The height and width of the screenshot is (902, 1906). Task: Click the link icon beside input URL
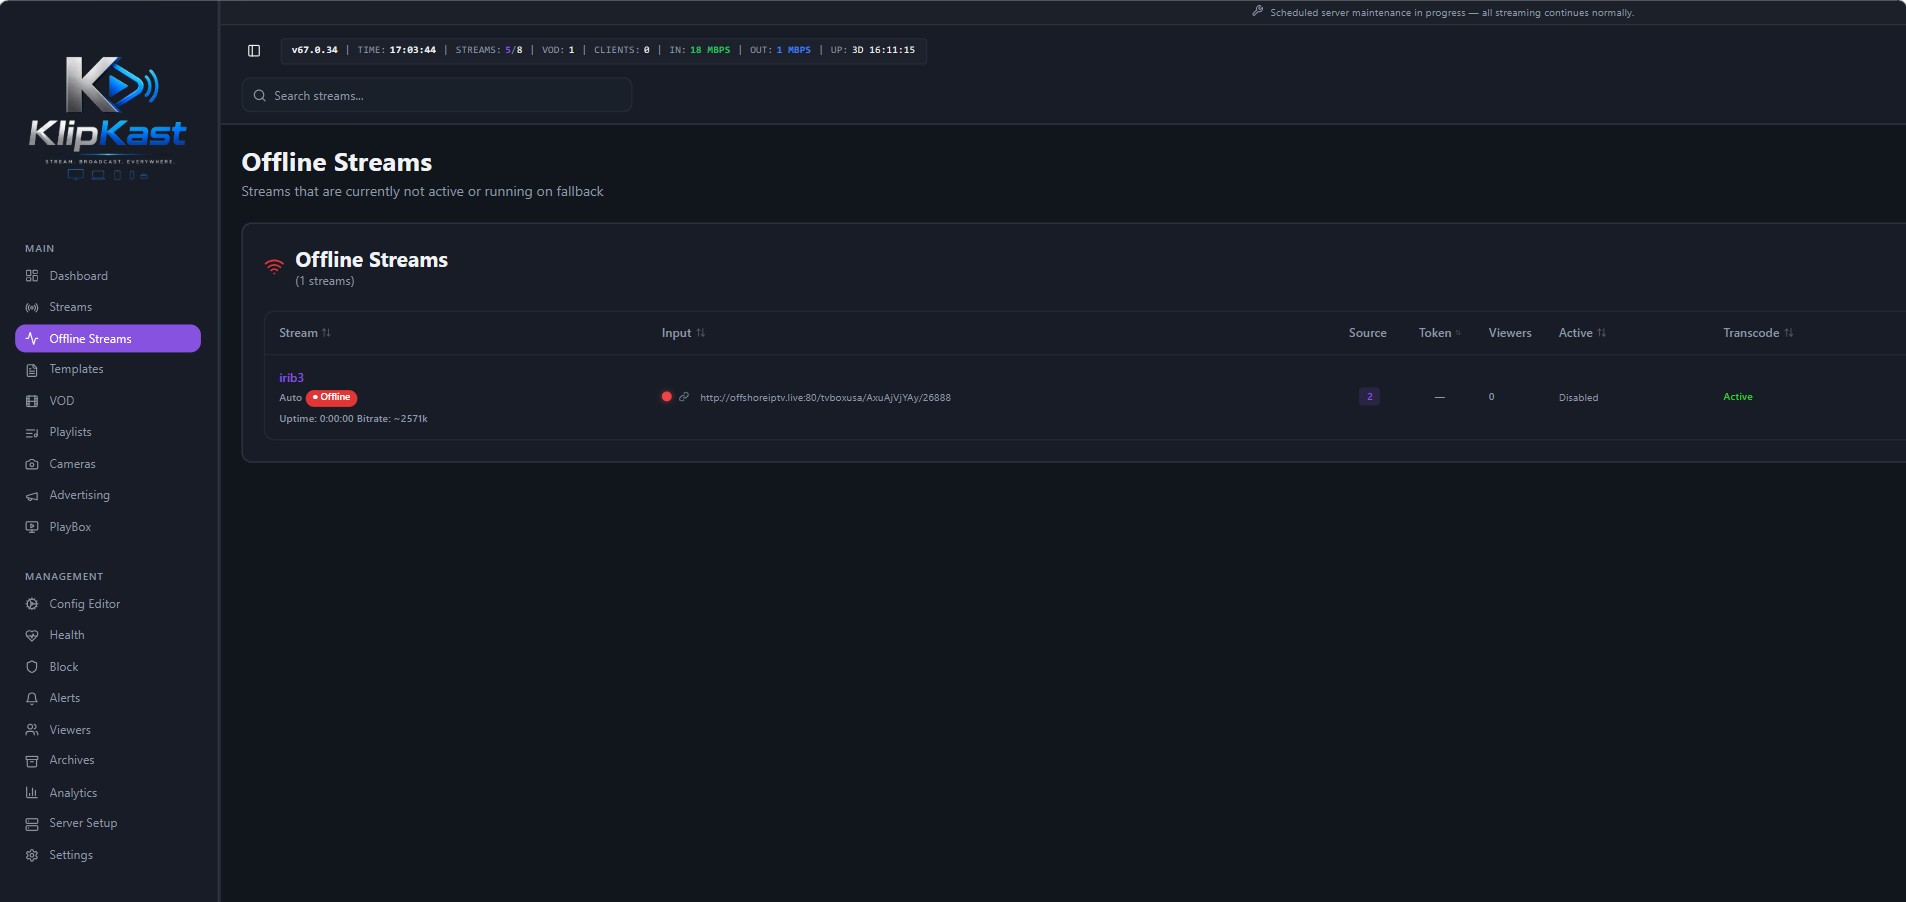pos(684,397)
